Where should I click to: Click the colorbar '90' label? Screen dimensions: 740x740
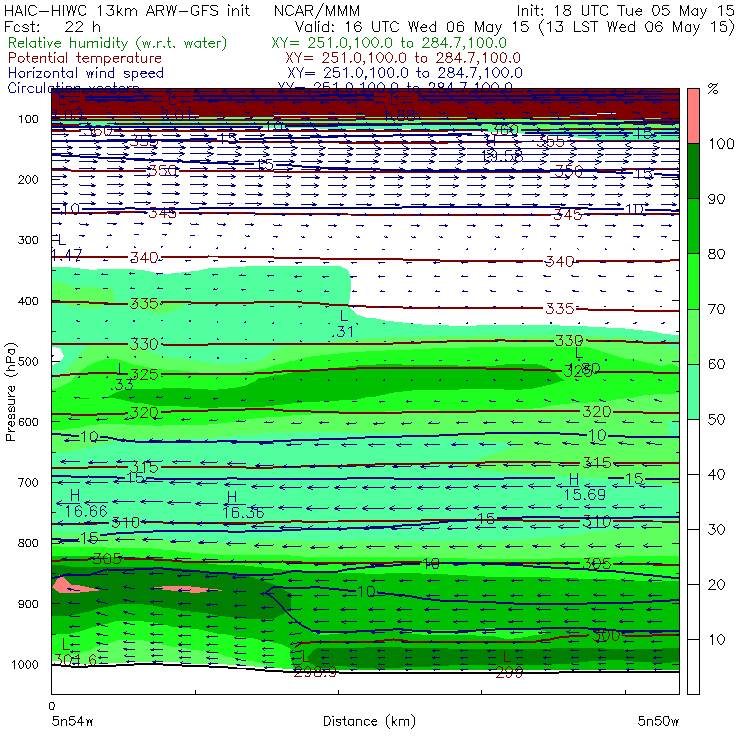pyautogui.click(x=716, y=199)
